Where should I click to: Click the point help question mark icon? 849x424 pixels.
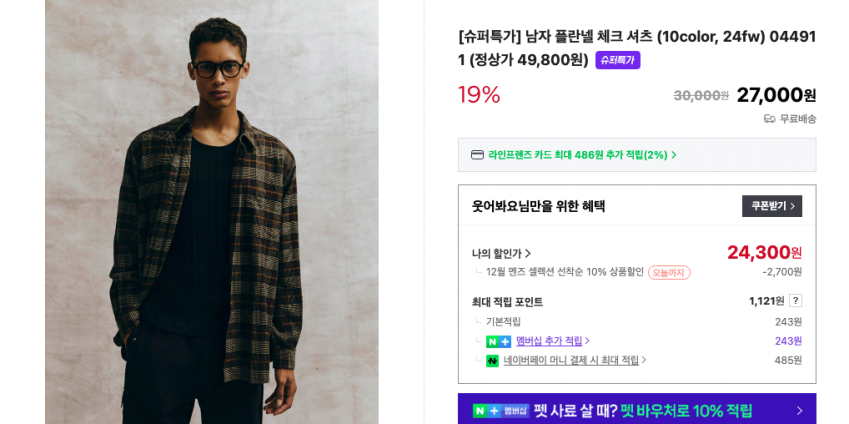coord(795,301)
